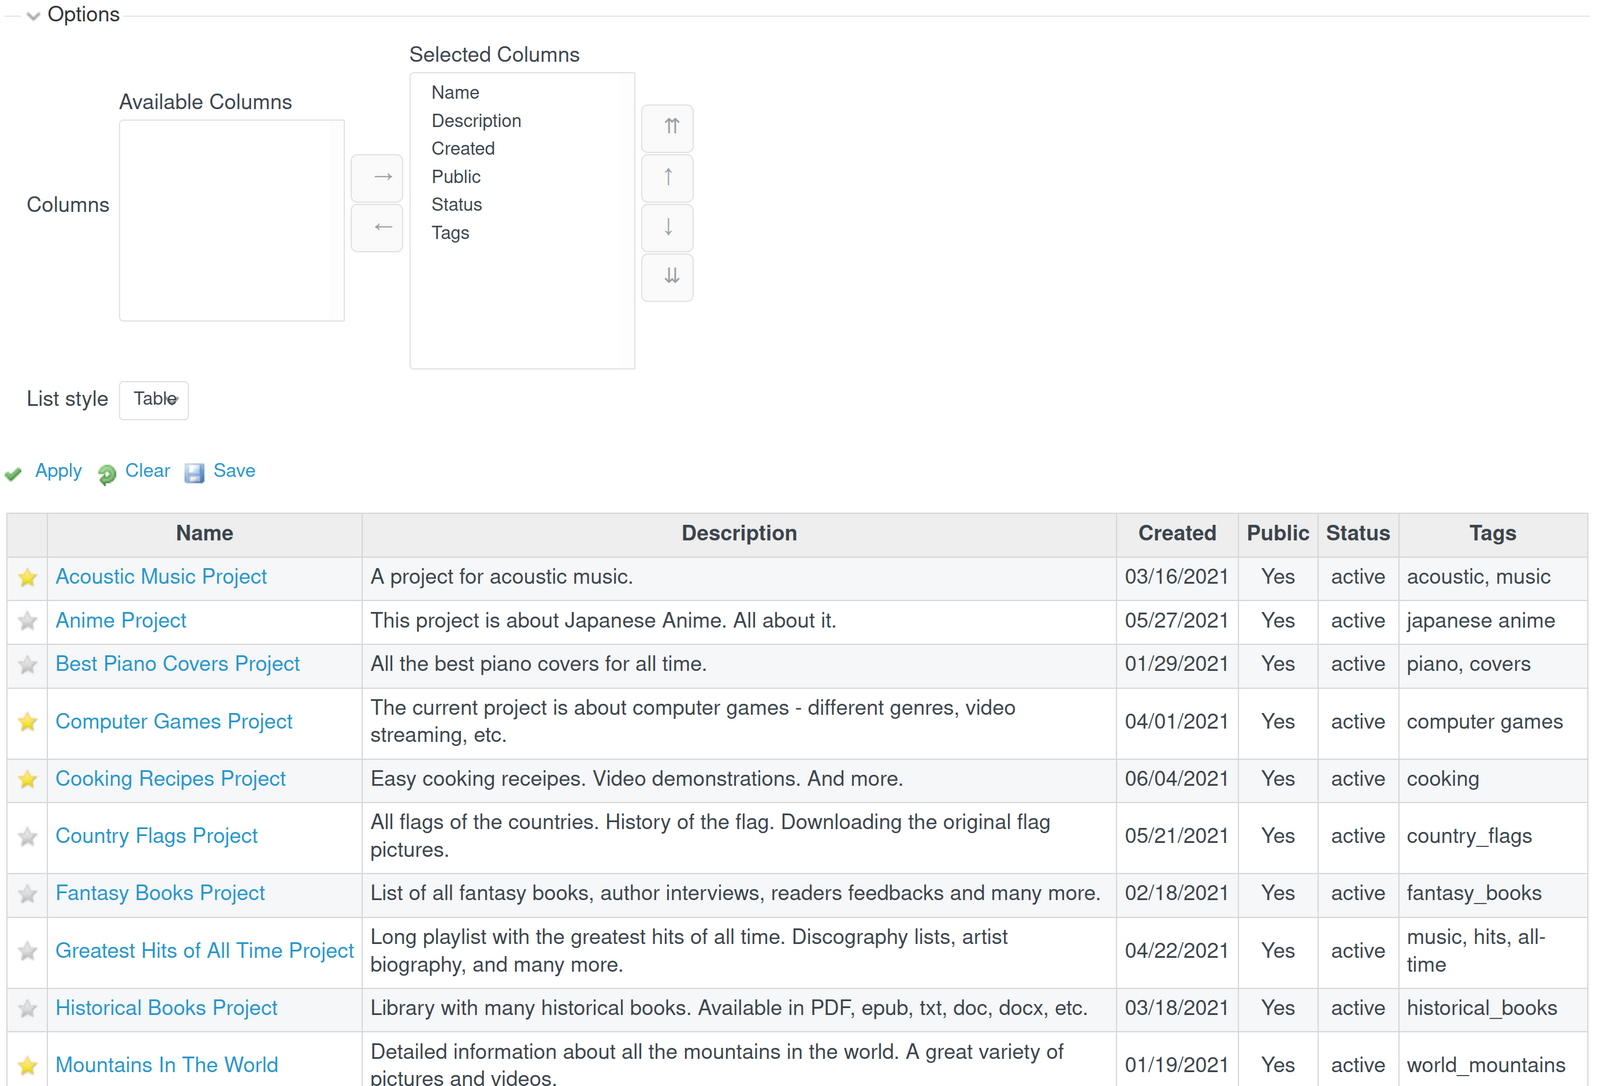Star the Anime Project row
1600x1086 pixels.
click(x=27, y=621)
